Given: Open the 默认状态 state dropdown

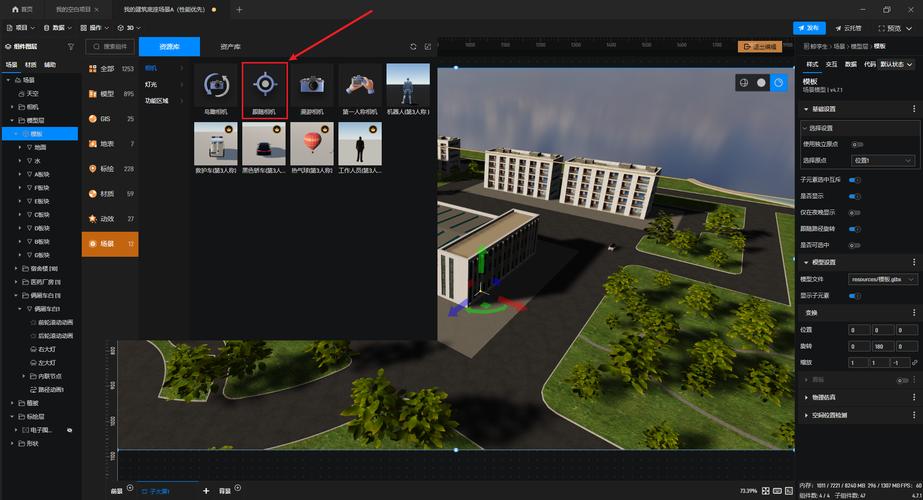Looking at the screenshot, I should point(897,64).
